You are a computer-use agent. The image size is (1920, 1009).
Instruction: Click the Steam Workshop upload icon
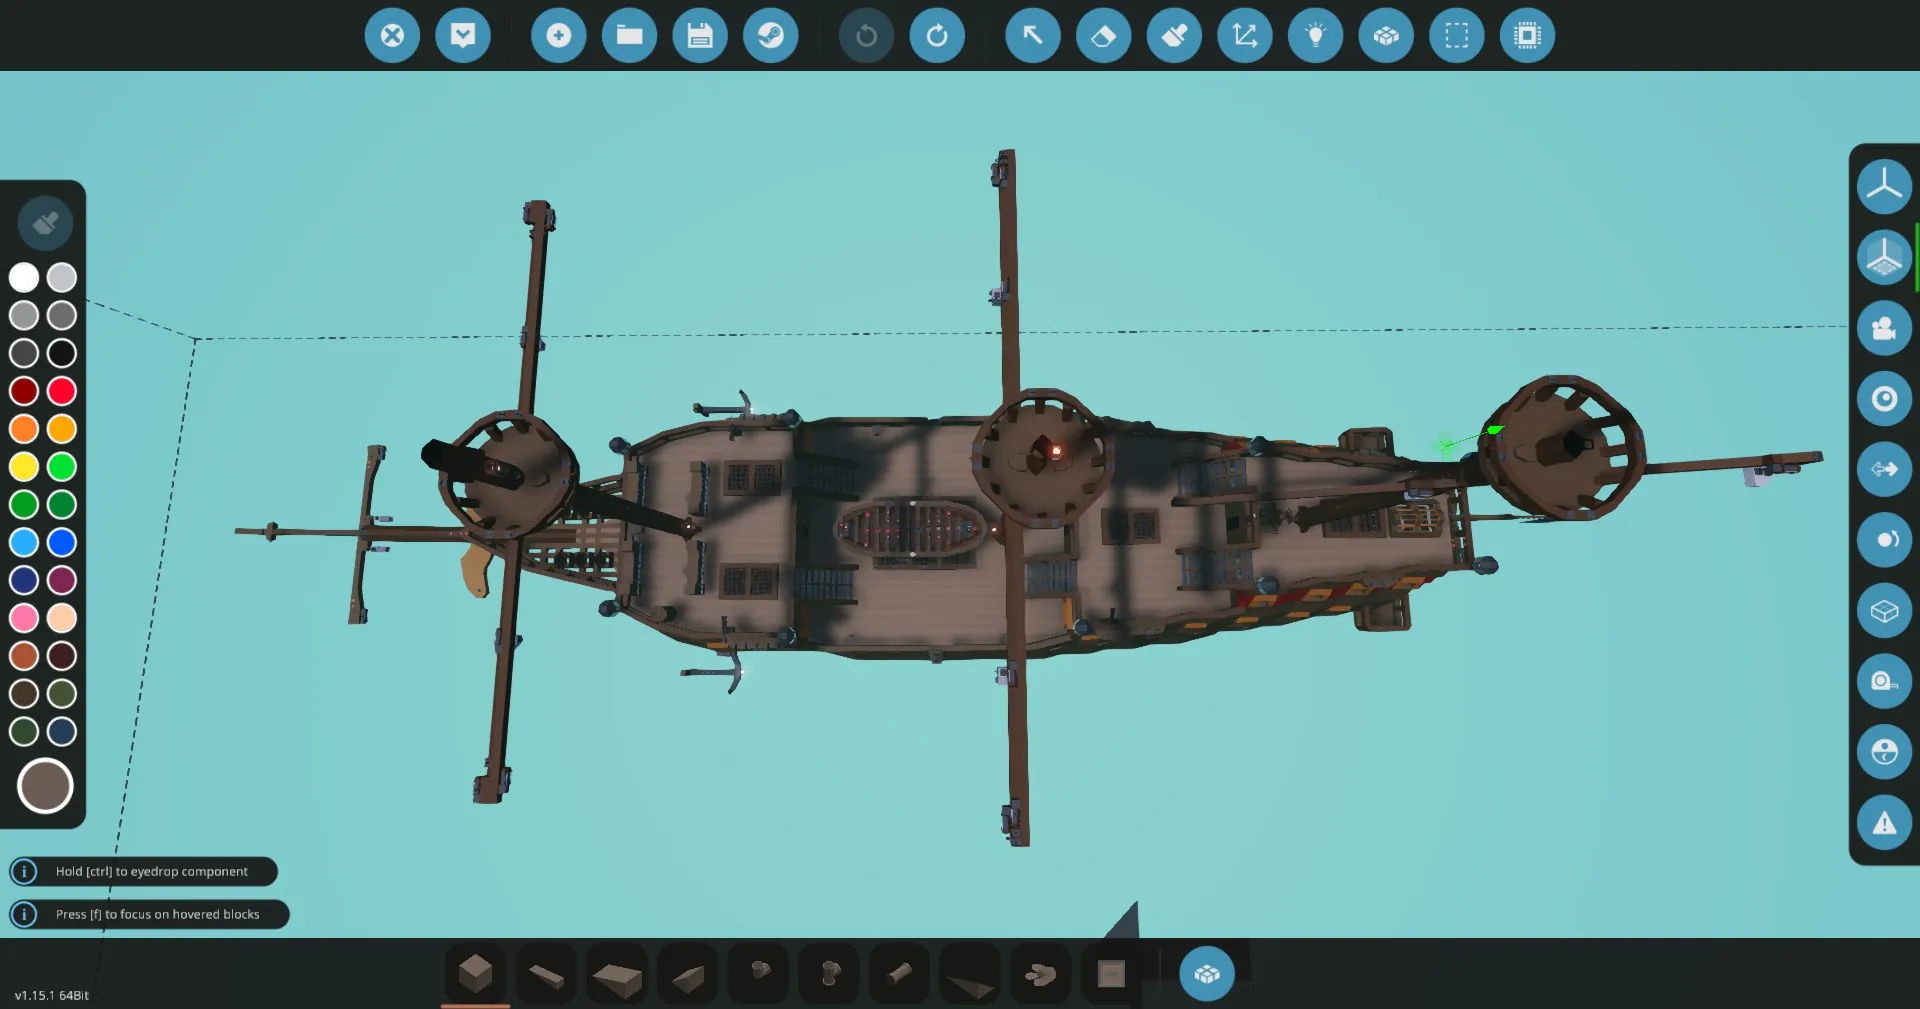(770, 36)
